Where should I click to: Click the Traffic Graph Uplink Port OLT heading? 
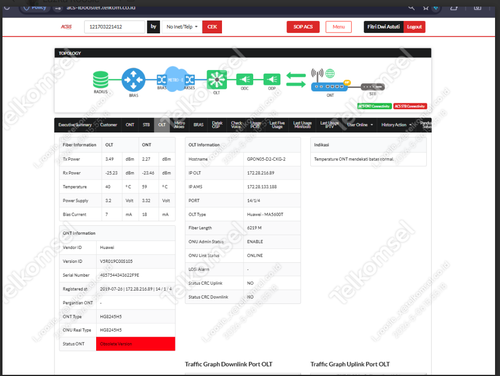click(x=350, y=364)
